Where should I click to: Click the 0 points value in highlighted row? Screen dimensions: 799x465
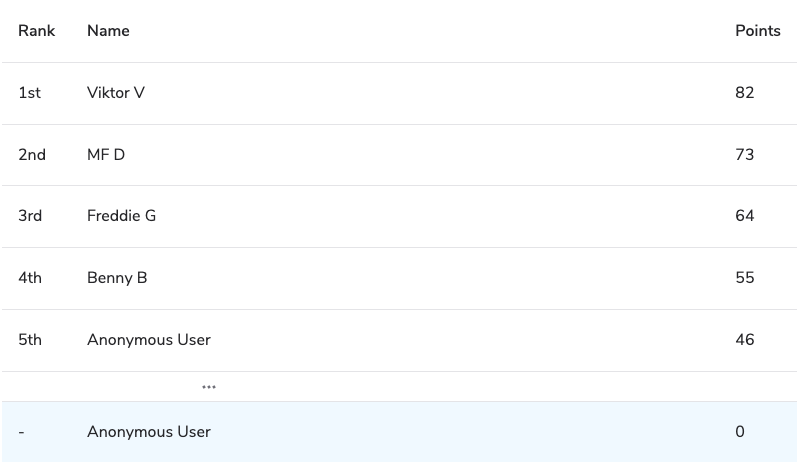[740, 432]
